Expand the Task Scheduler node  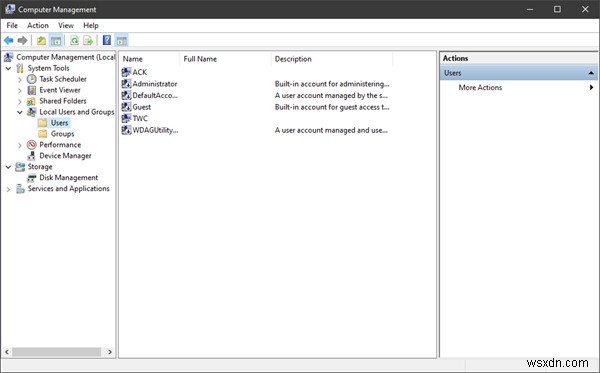(x=20, y=80)
